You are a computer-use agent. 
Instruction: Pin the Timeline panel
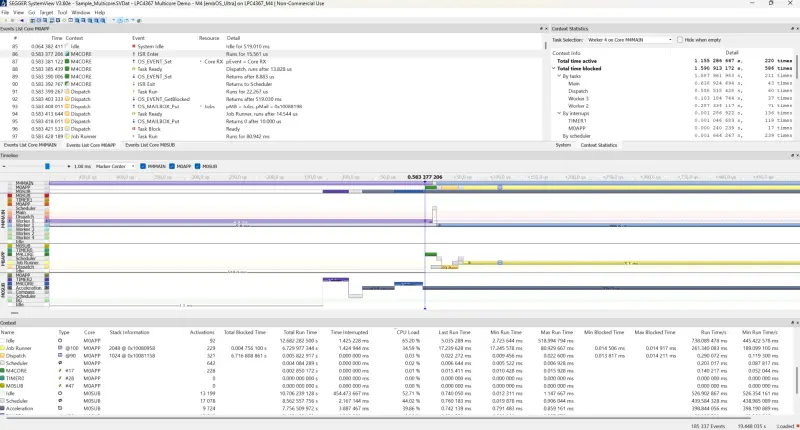pyautogui.click(x=792, y=156)
